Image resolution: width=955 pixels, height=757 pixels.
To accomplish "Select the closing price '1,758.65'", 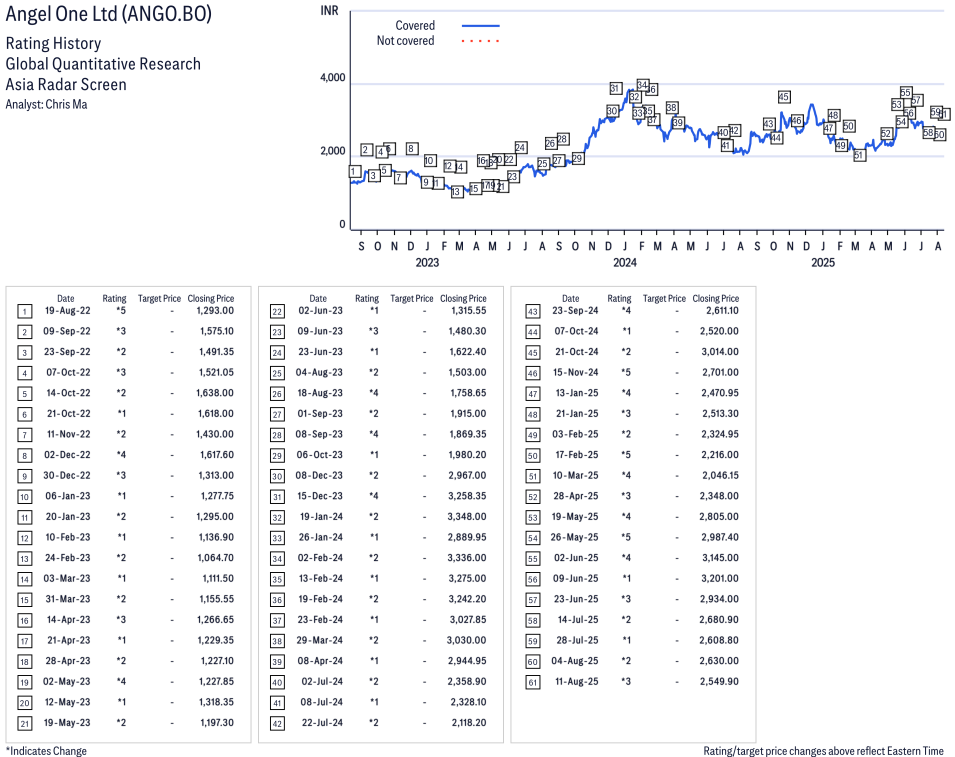I will coord(468,393).
